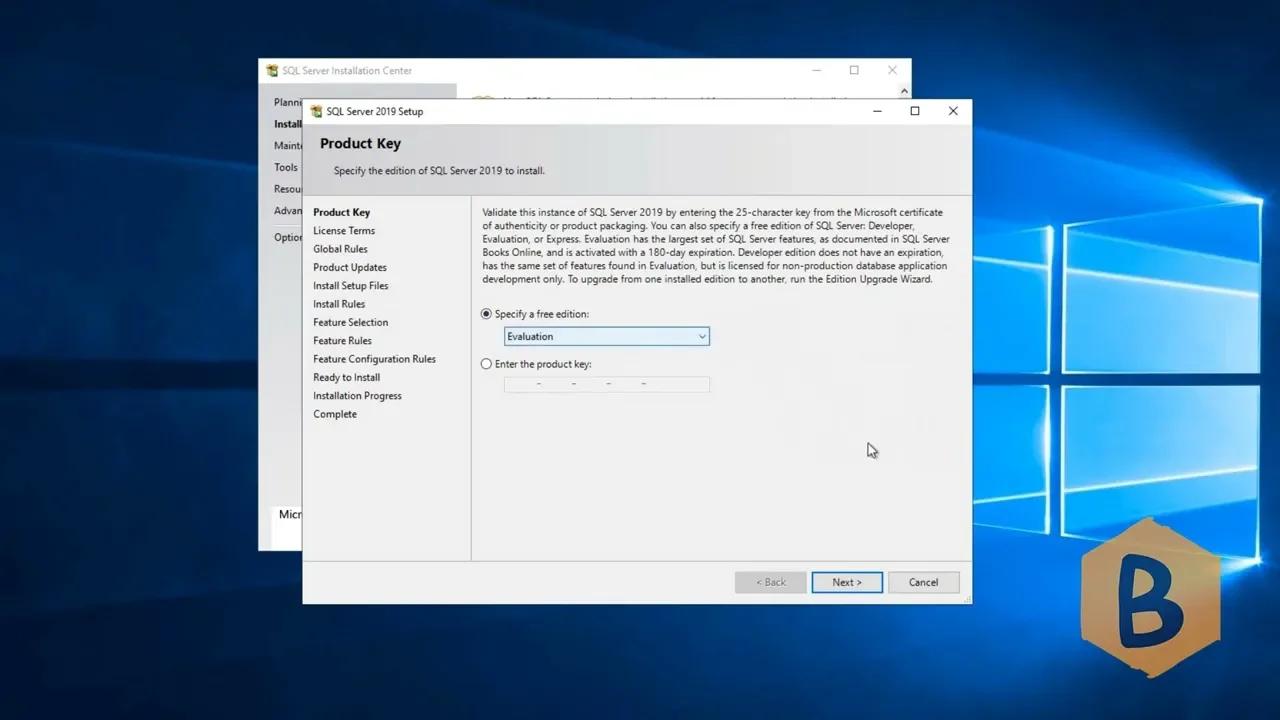The height and width of the screenshot is (720, 1280).
Task: Click the SQL Server Installation Center title bar icon
Action: 271,70
